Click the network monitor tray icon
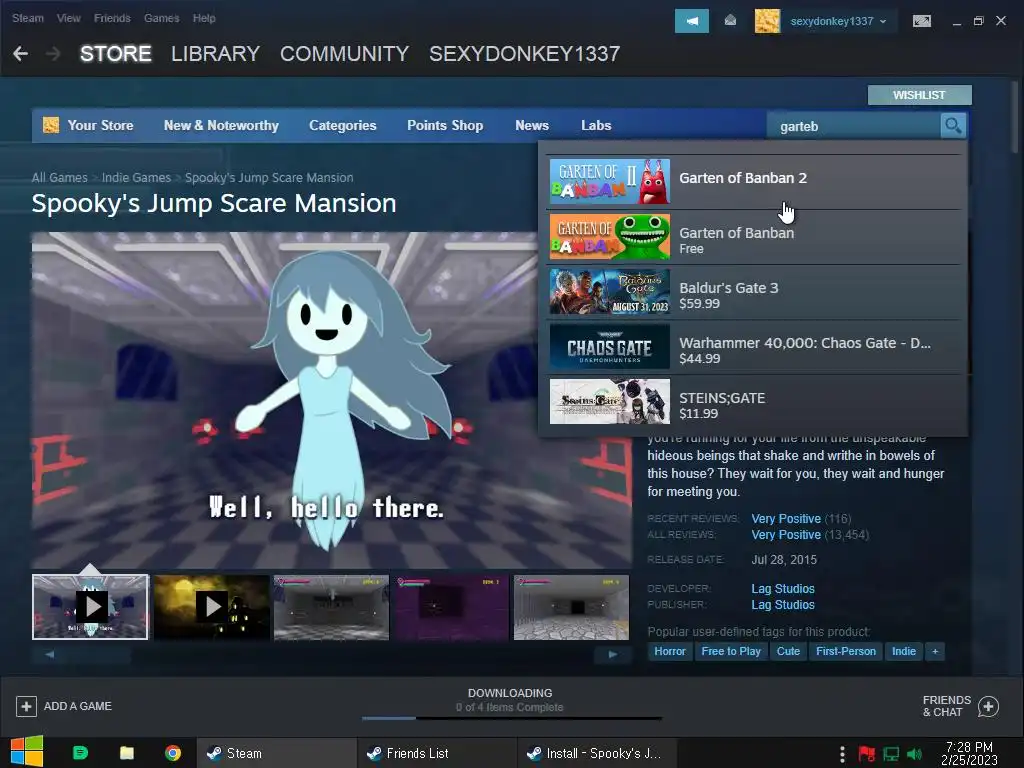Image resolution: width=1024 pixels, height=768 pixels. (x=891, y=754)
